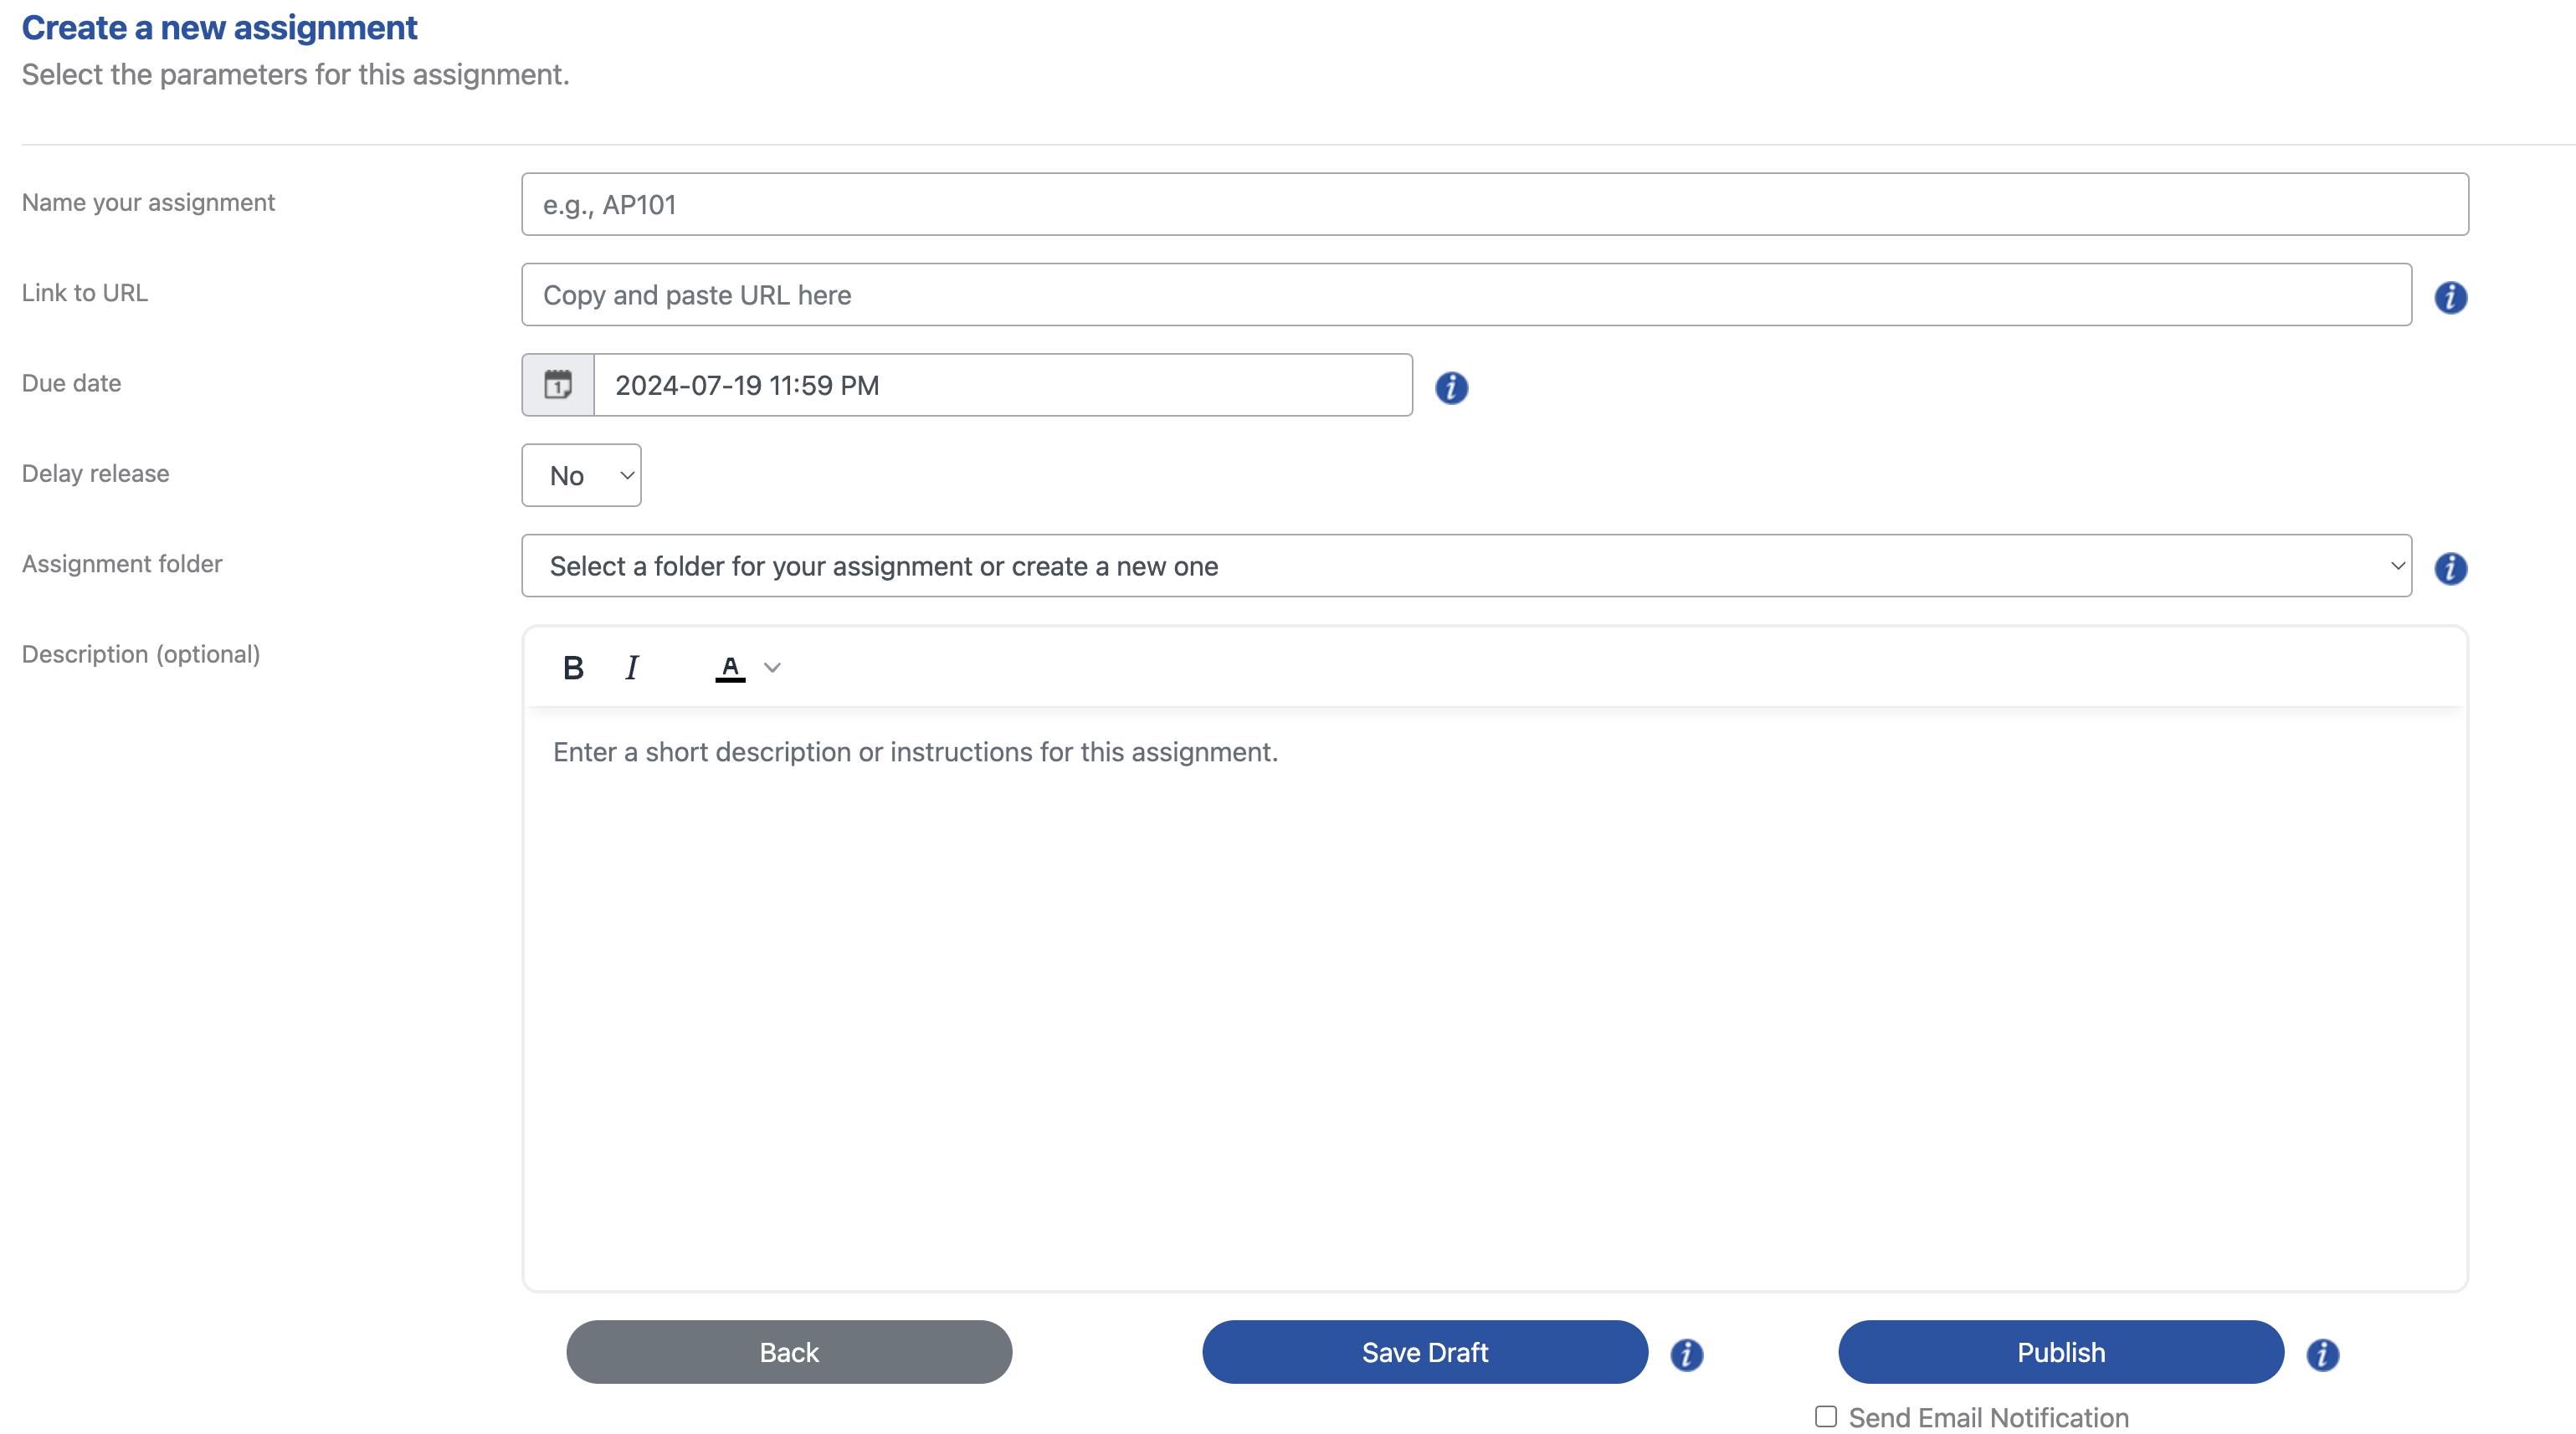
Task: Click the info icon beside Assignment folder
Action: (x=2451, y=568)
